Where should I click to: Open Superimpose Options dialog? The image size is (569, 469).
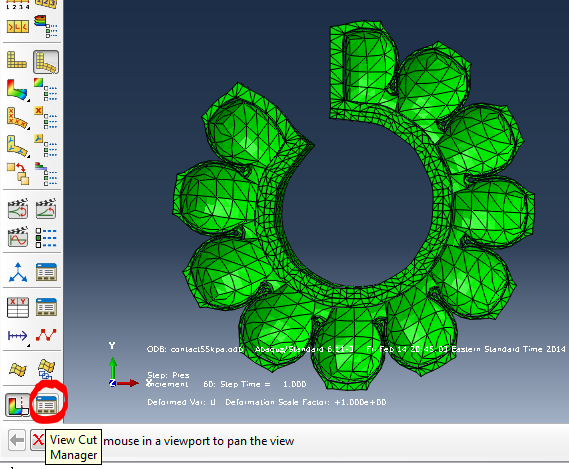[46, 174]
